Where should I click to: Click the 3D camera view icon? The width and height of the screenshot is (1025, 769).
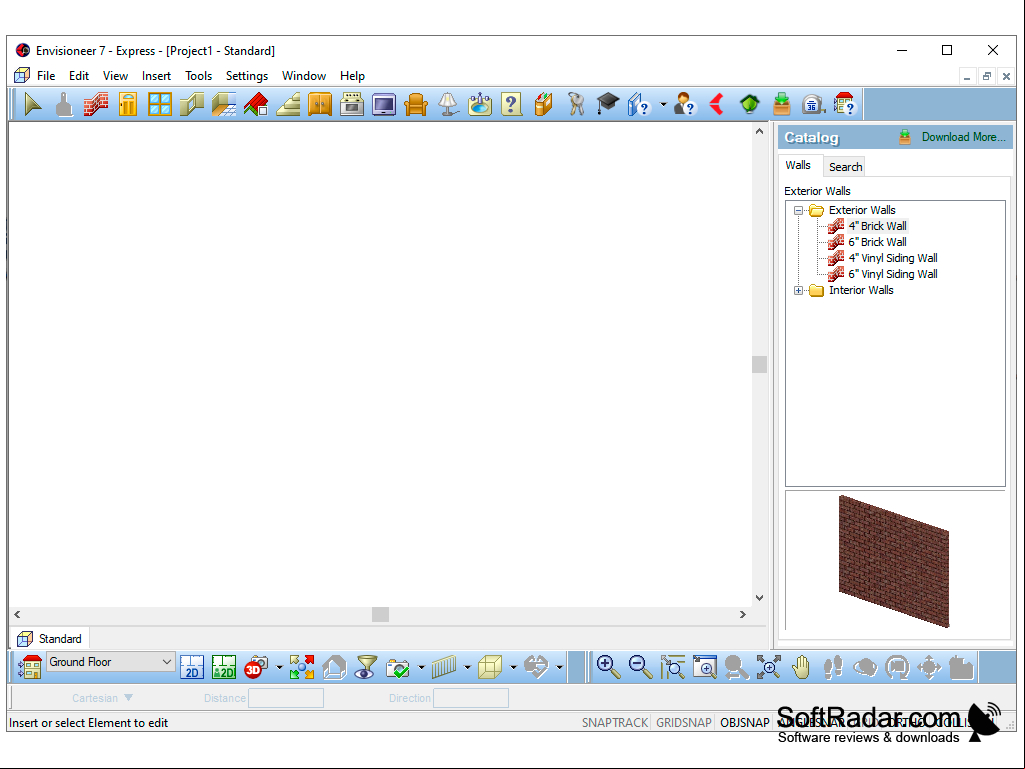point(256,667)
